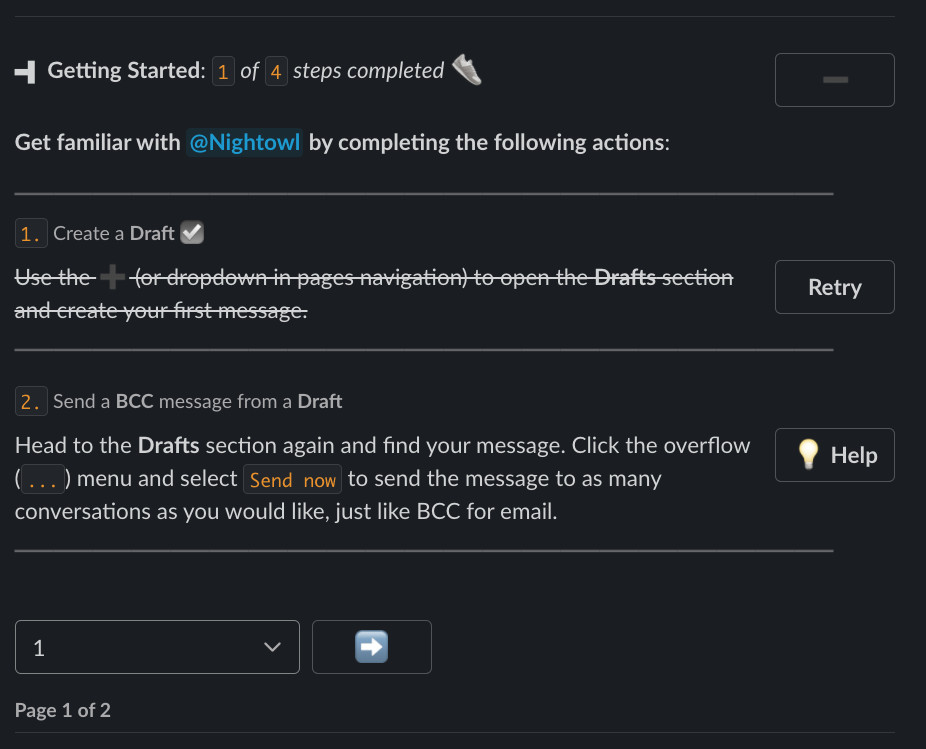
Task: Open the page number dropdown
Action: (x=157, y=647)
